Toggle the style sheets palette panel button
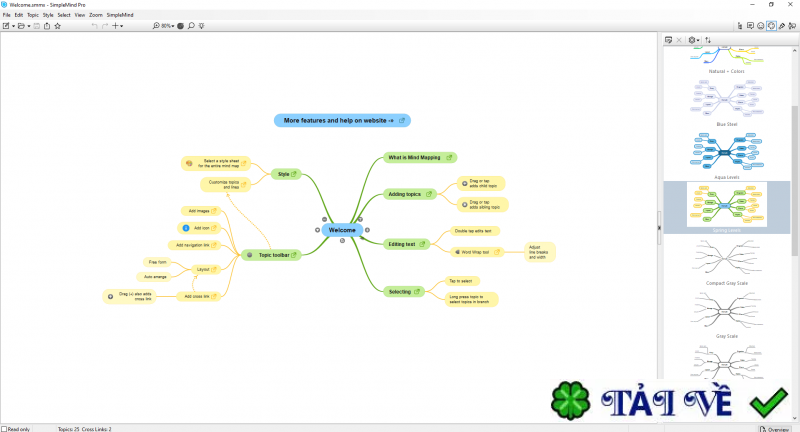800x432 pixels. (771, 26)
